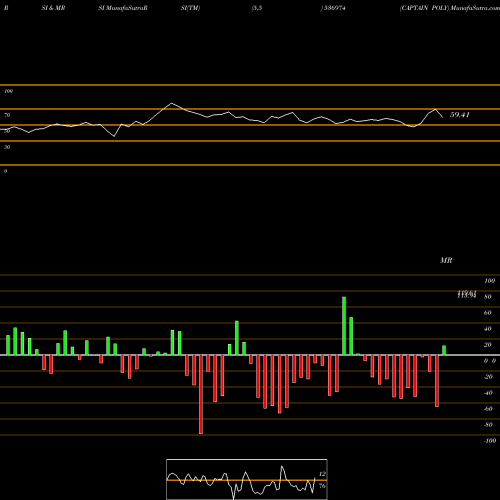500x500 pixels.
Task: Click the 536974 code in header
Action: point(334,8)
